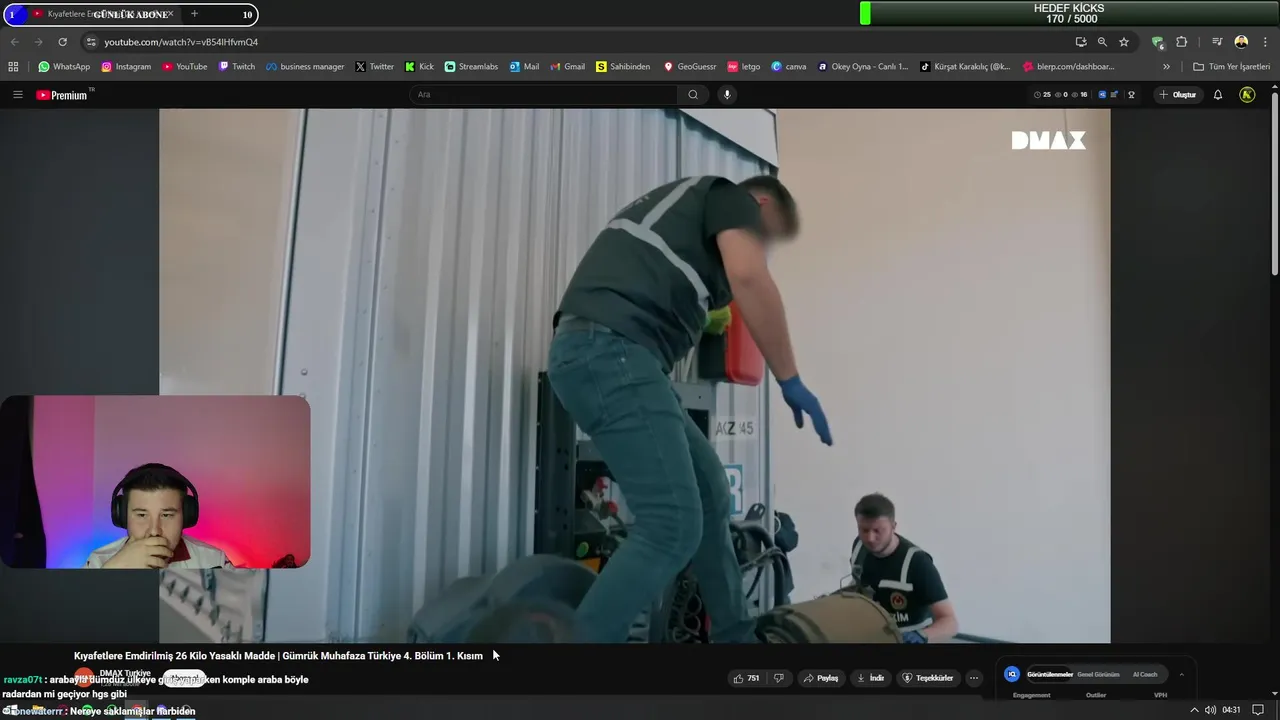Image resolution: width=1280 pixels, height=720 pixels.
Task: Open the canva bookmark
Action: [789, 67]
